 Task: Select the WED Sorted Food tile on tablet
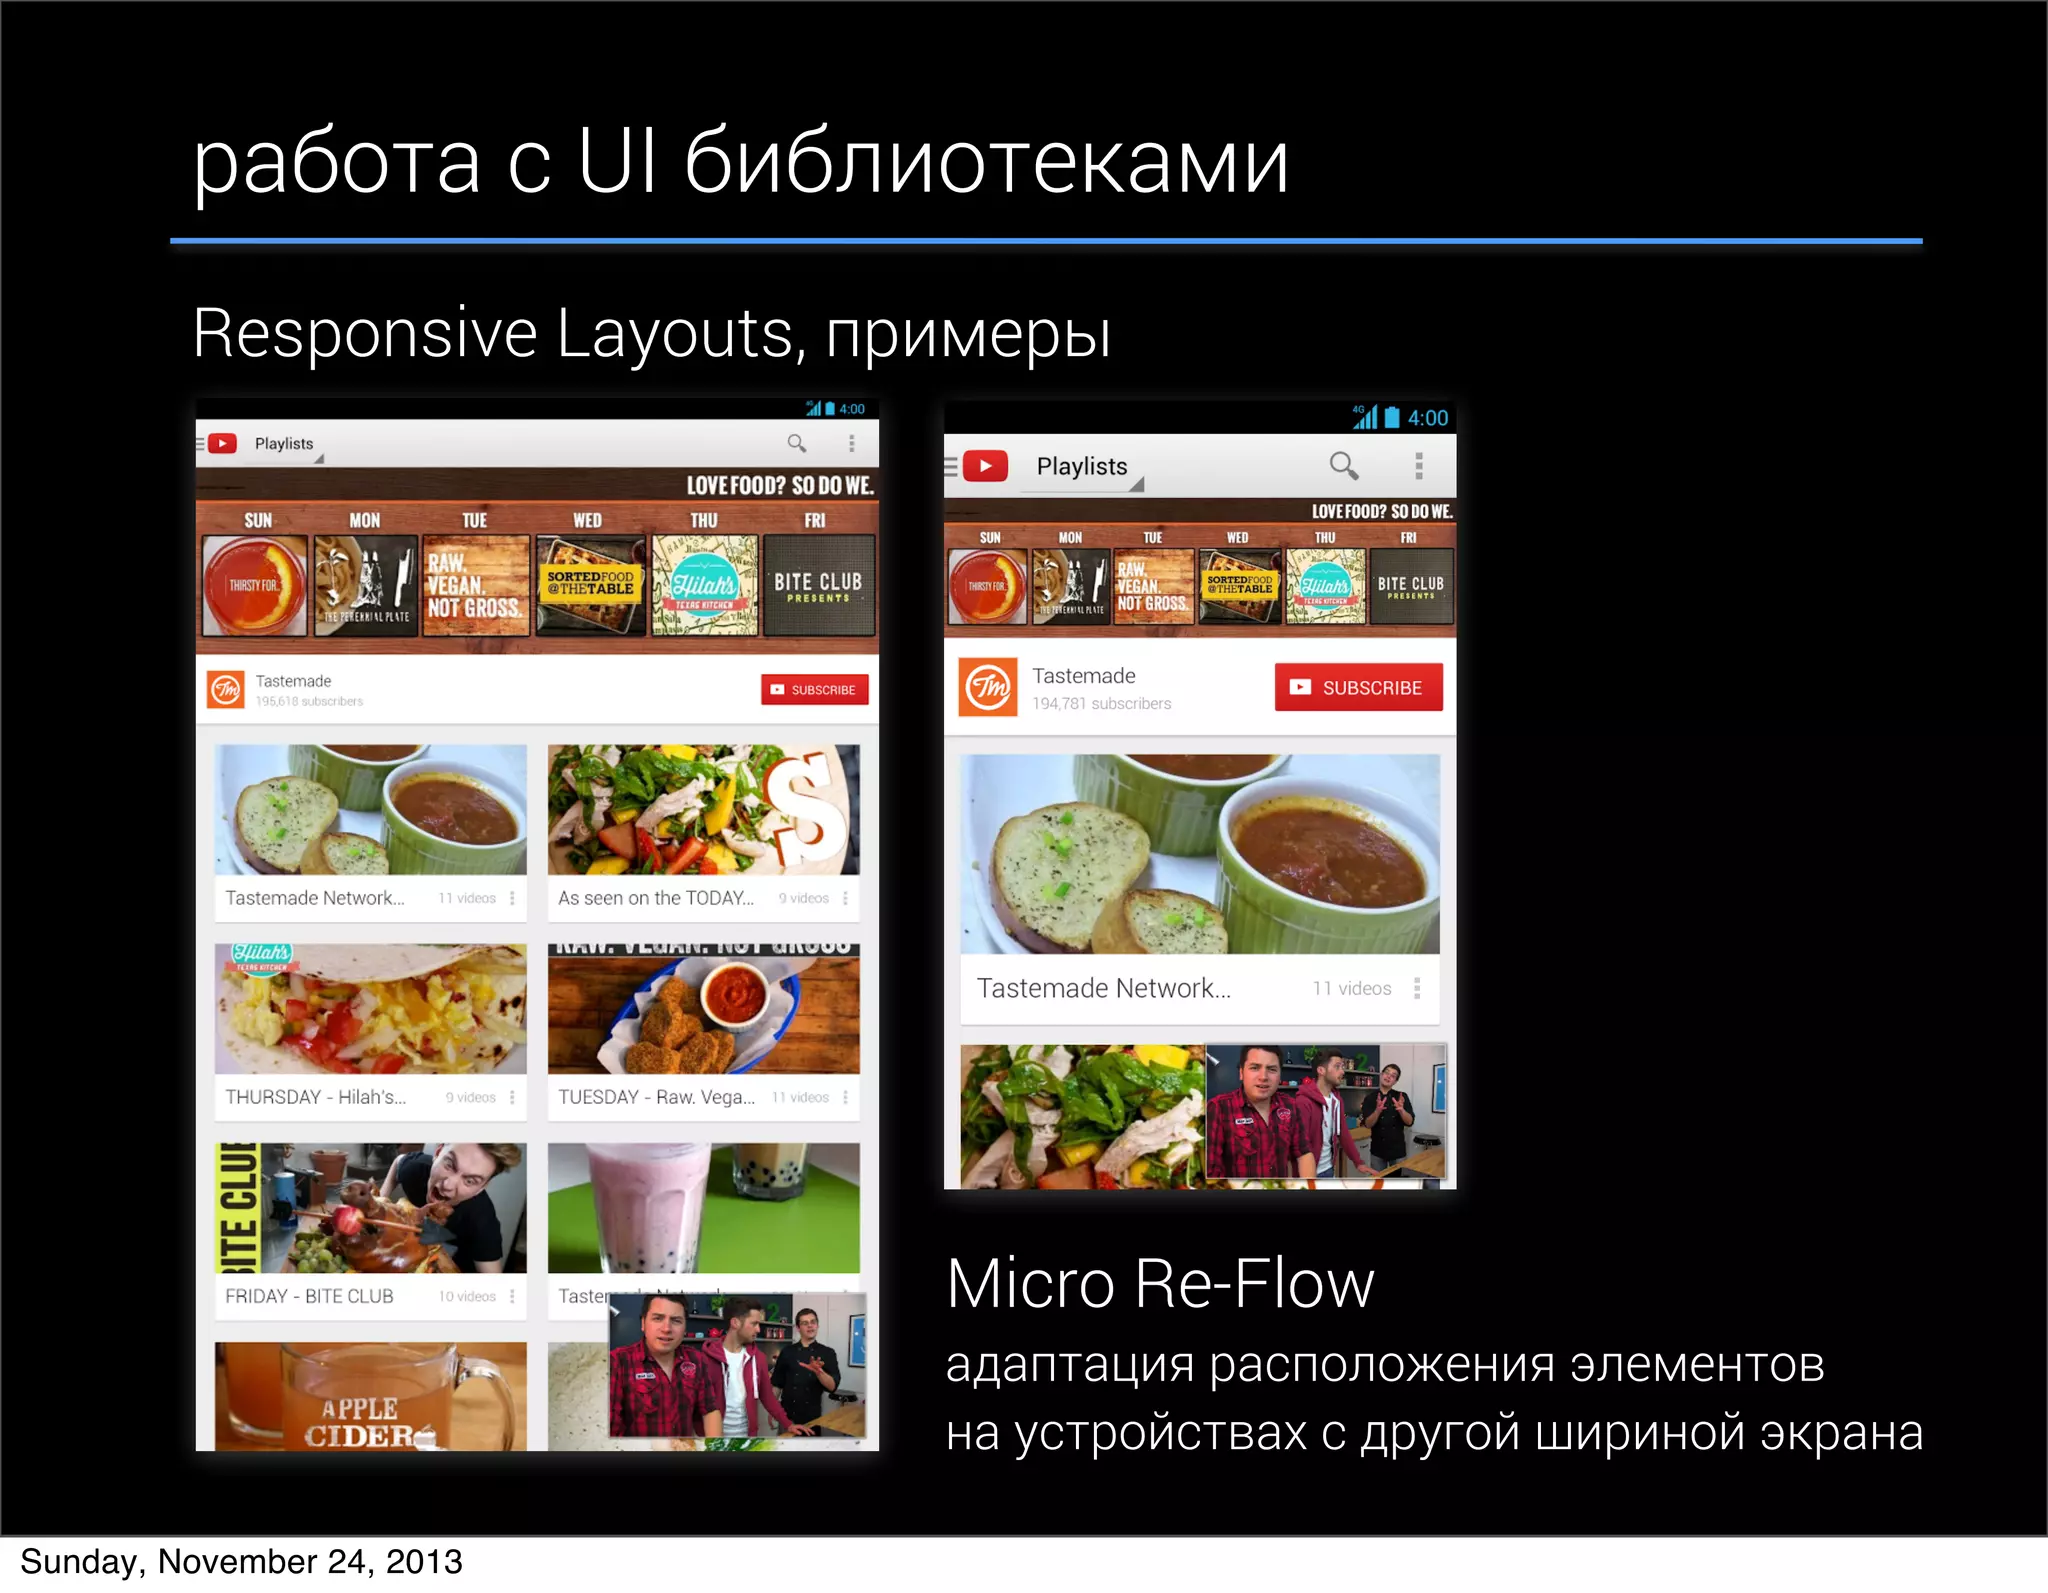coord(590,585)
